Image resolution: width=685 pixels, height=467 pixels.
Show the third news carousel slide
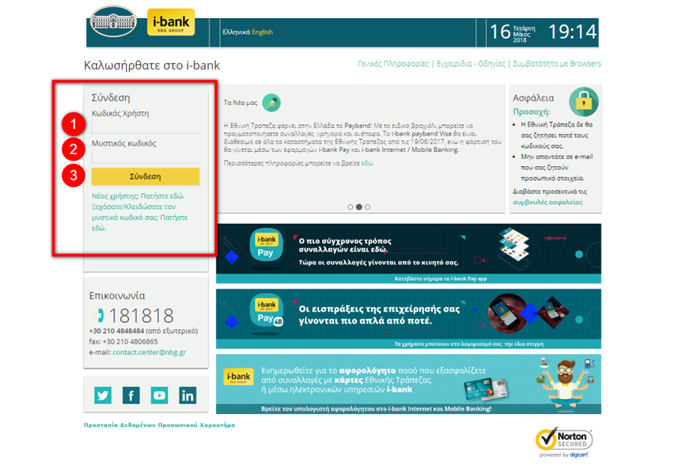(x=367, y=207)
